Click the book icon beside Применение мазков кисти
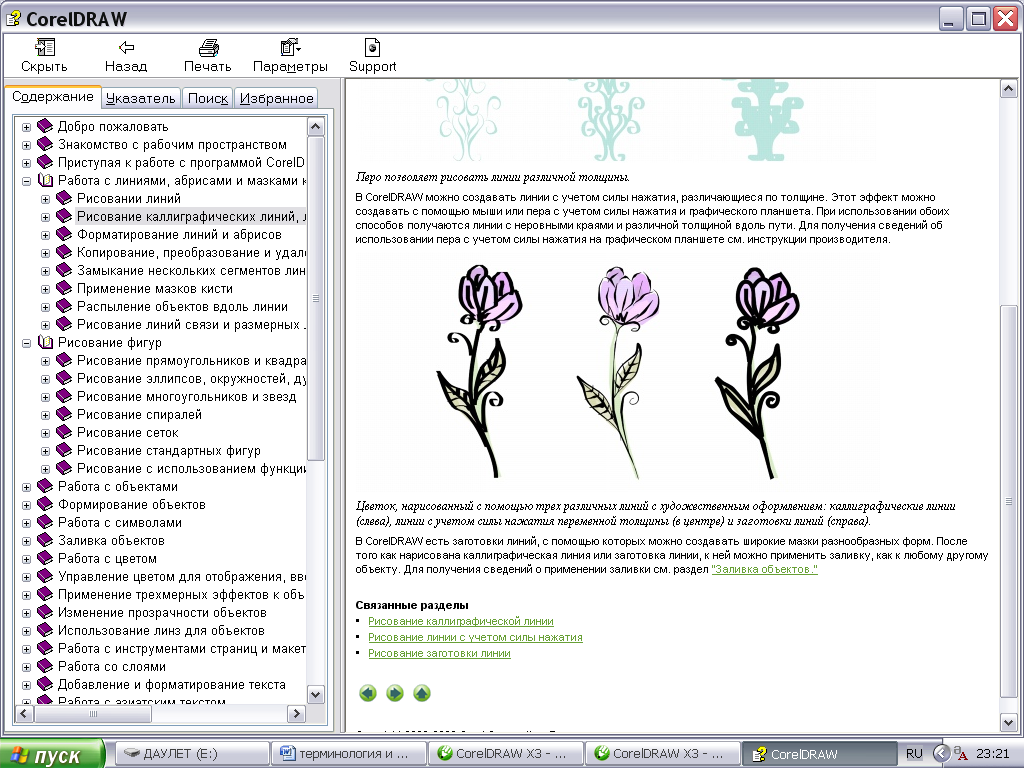Viewport: 1024px width, 768px height. coord(63,288)
